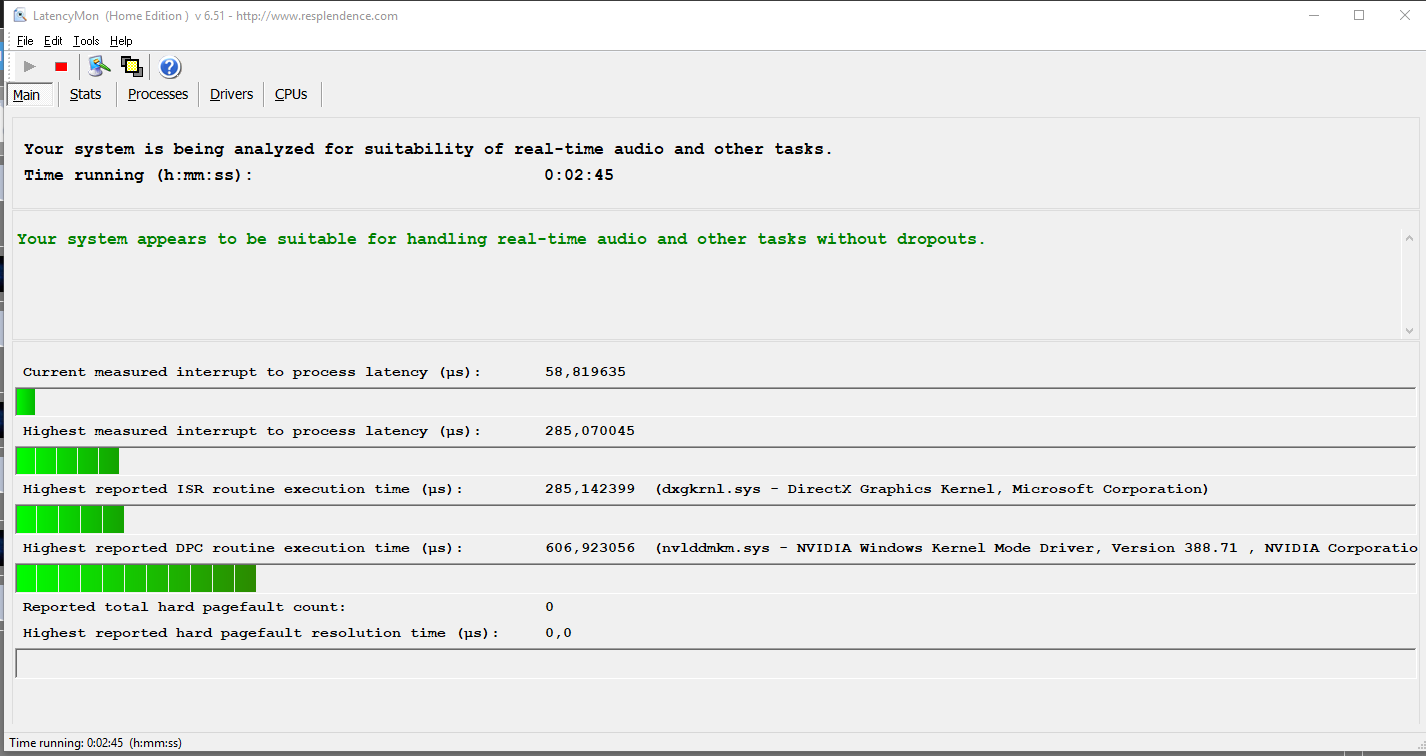Viewport: 1426px width, 756px height.
Task: Click the DPC value 606,923056
Action: coord(590,548)
